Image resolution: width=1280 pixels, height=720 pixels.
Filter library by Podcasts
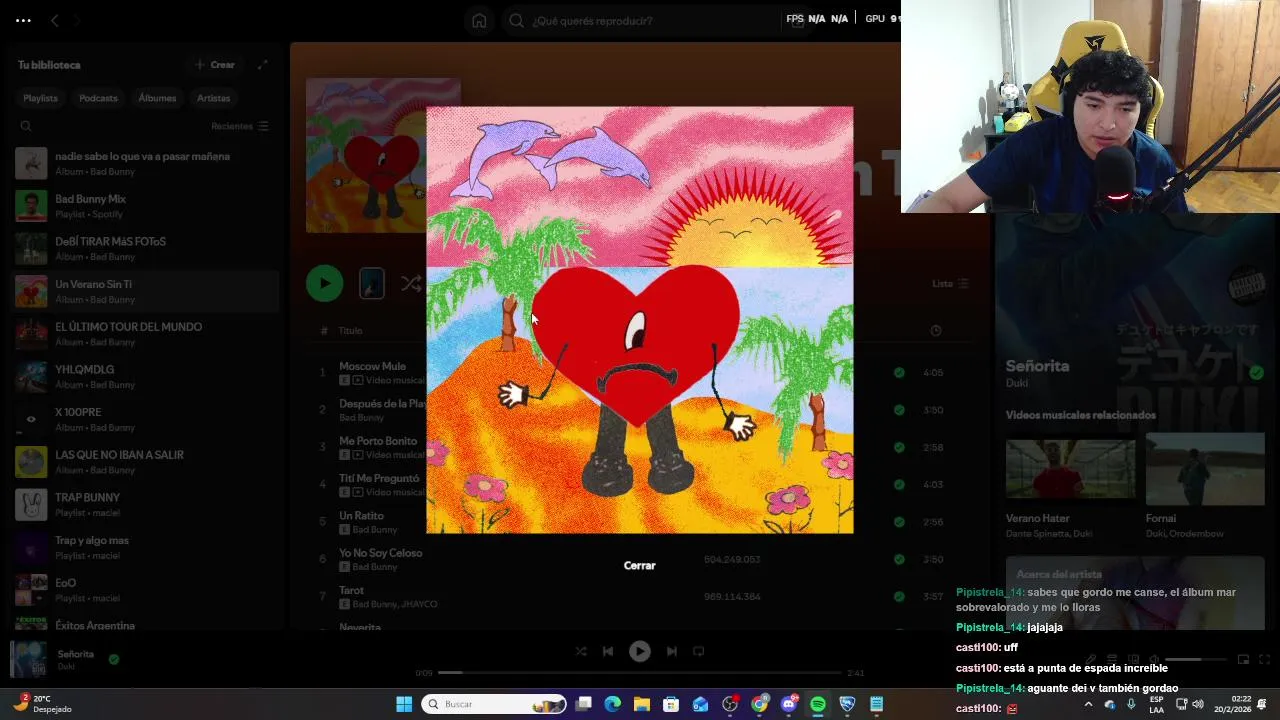(x=98, y=98)
